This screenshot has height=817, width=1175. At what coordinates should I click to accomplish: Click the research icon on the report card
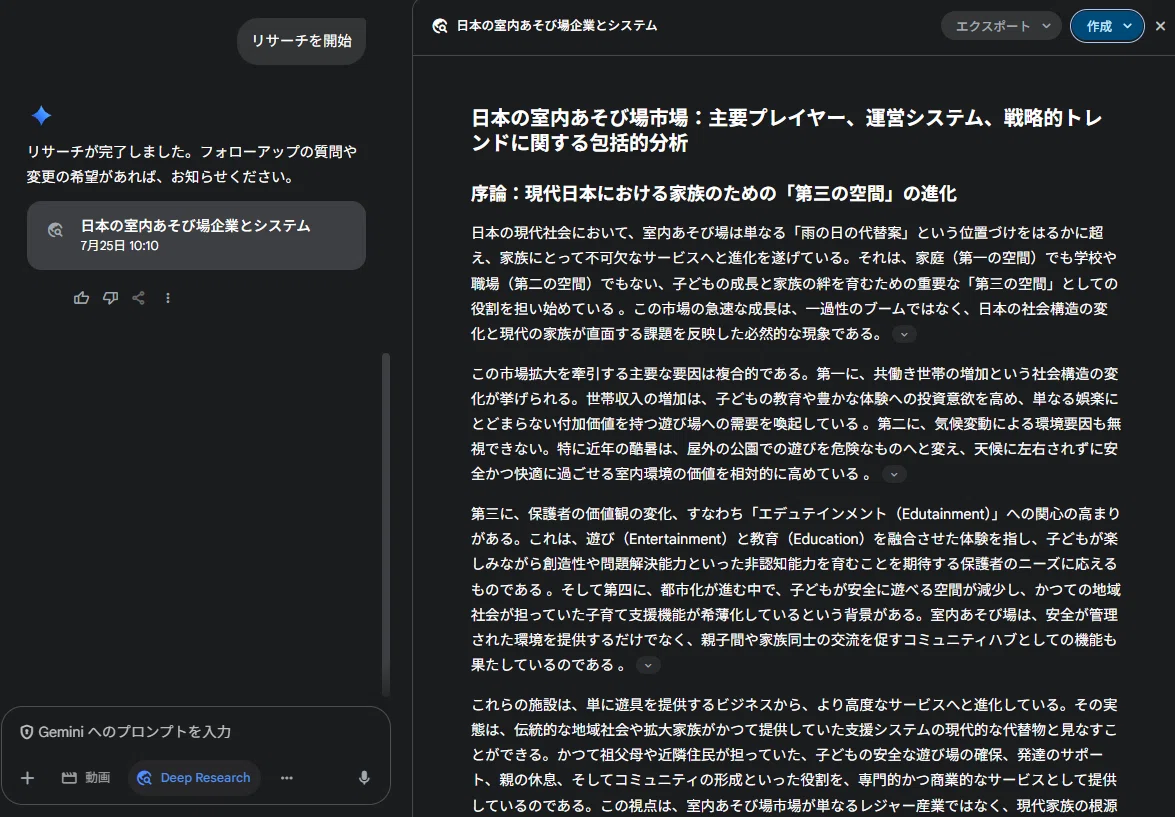point(55,230)
